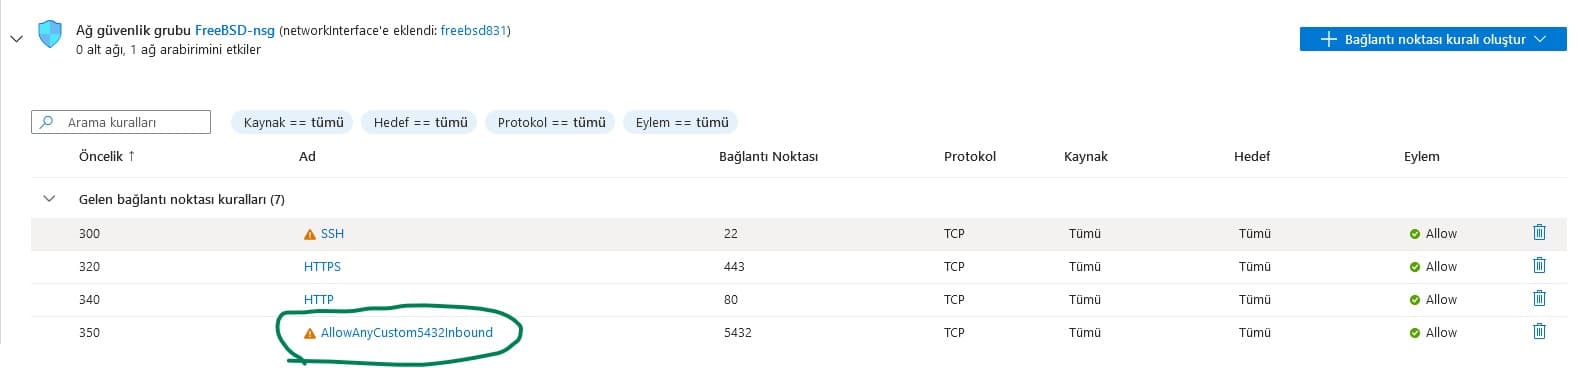1585x368 pixels.
Task: Open the Protokol == tümü filter
Action: 551,122
